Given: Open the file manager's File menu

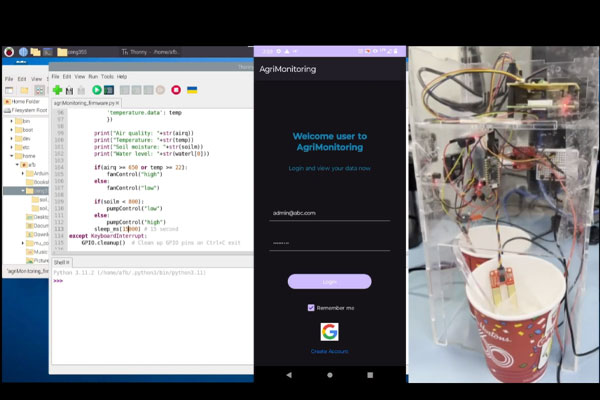Looking at the screenshot, I should (9, 79).
